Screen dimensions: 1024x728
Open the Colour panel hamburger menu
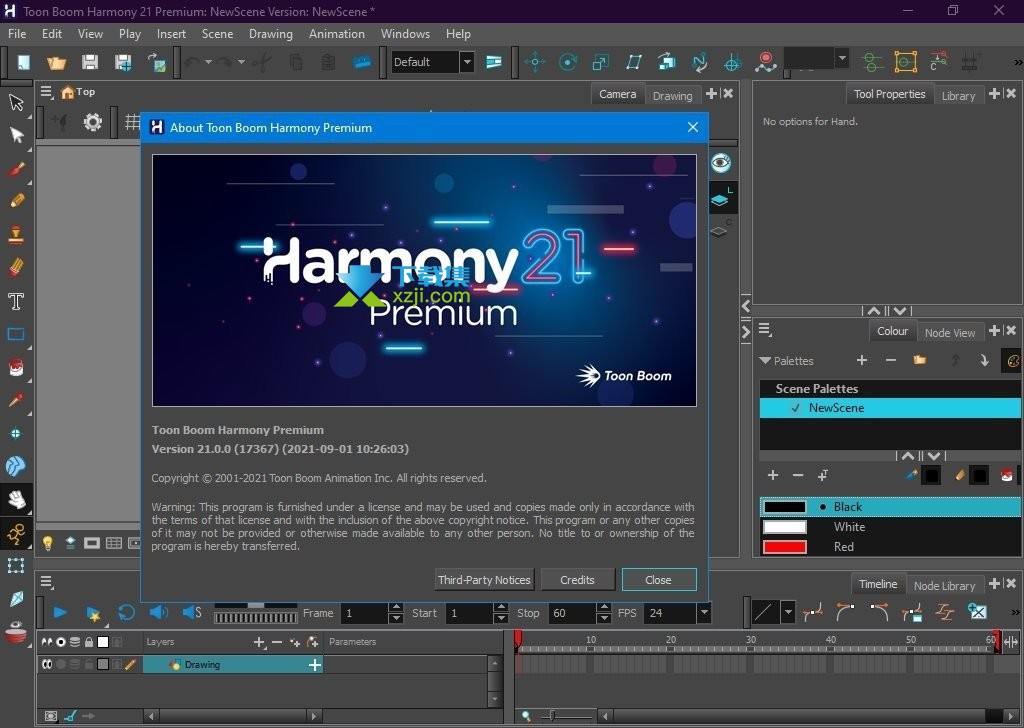pos(765,330)
